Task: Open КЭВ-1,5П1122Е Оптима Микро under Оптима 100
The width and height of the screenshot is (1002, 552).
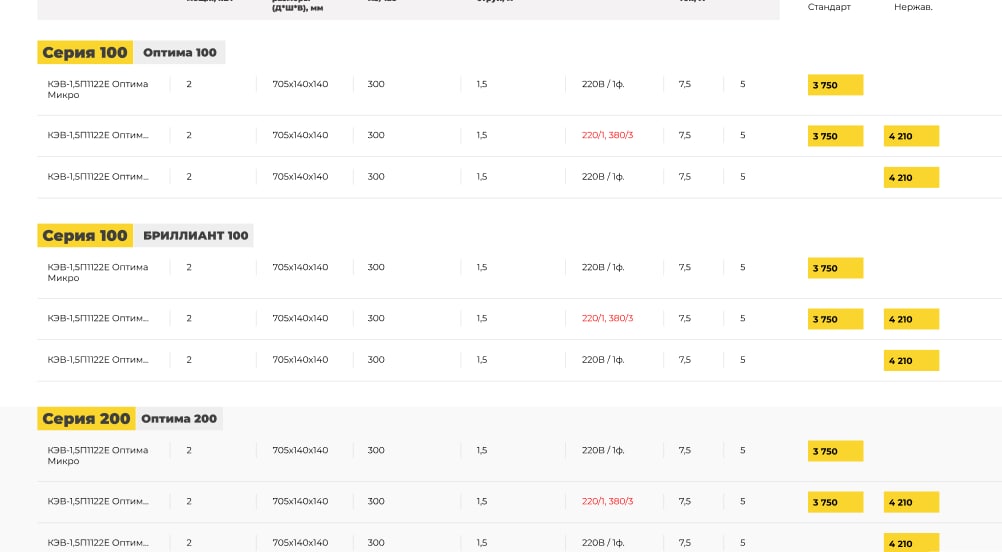Action: click(x=98, y=89)
